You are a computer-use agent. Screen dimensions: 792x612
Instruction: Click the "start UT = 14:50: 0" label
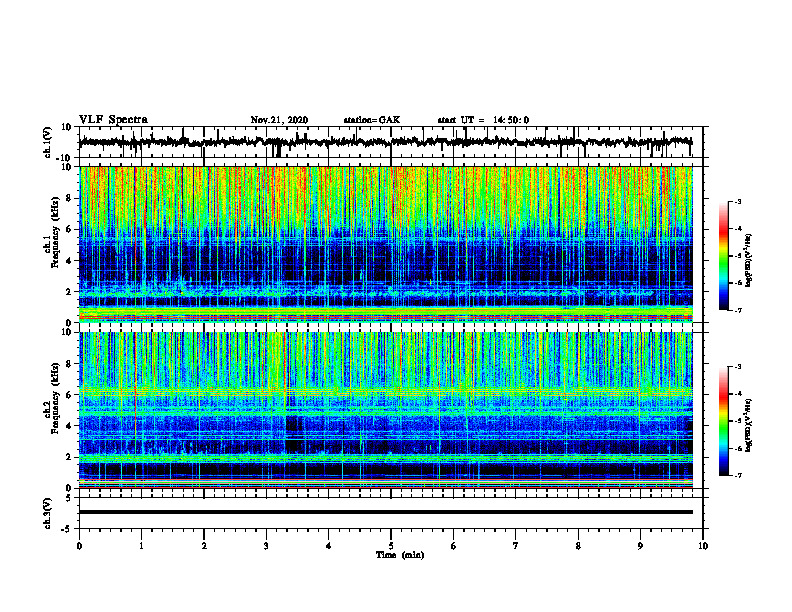483,120
